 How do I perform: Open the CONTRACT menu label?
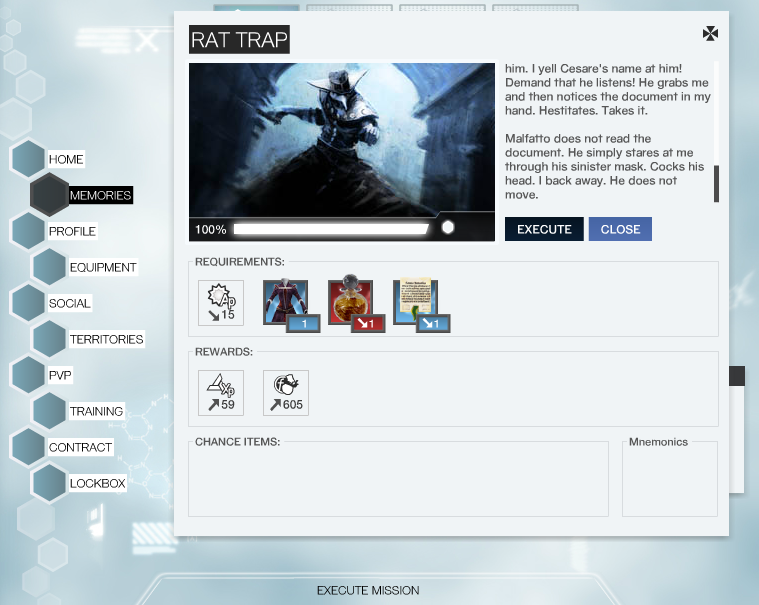(x=80, y=448)
